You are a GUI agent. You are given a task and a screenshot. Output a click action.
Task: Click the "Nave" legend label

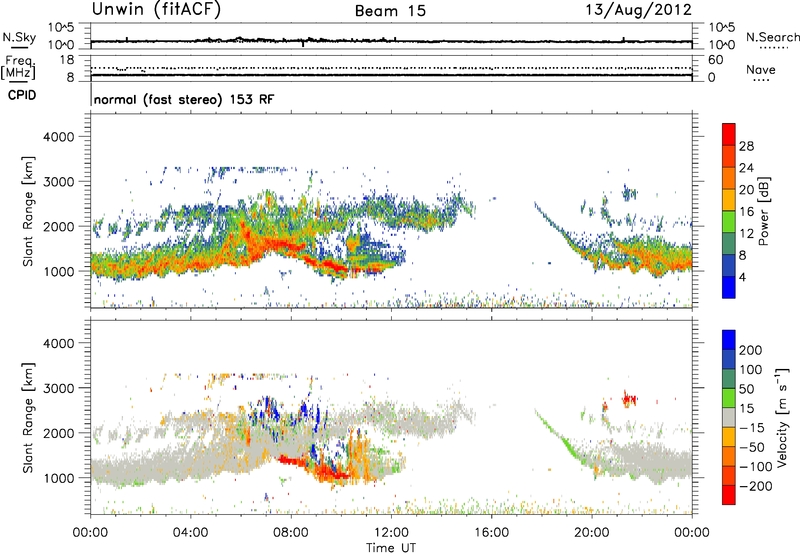coord(761,69)
